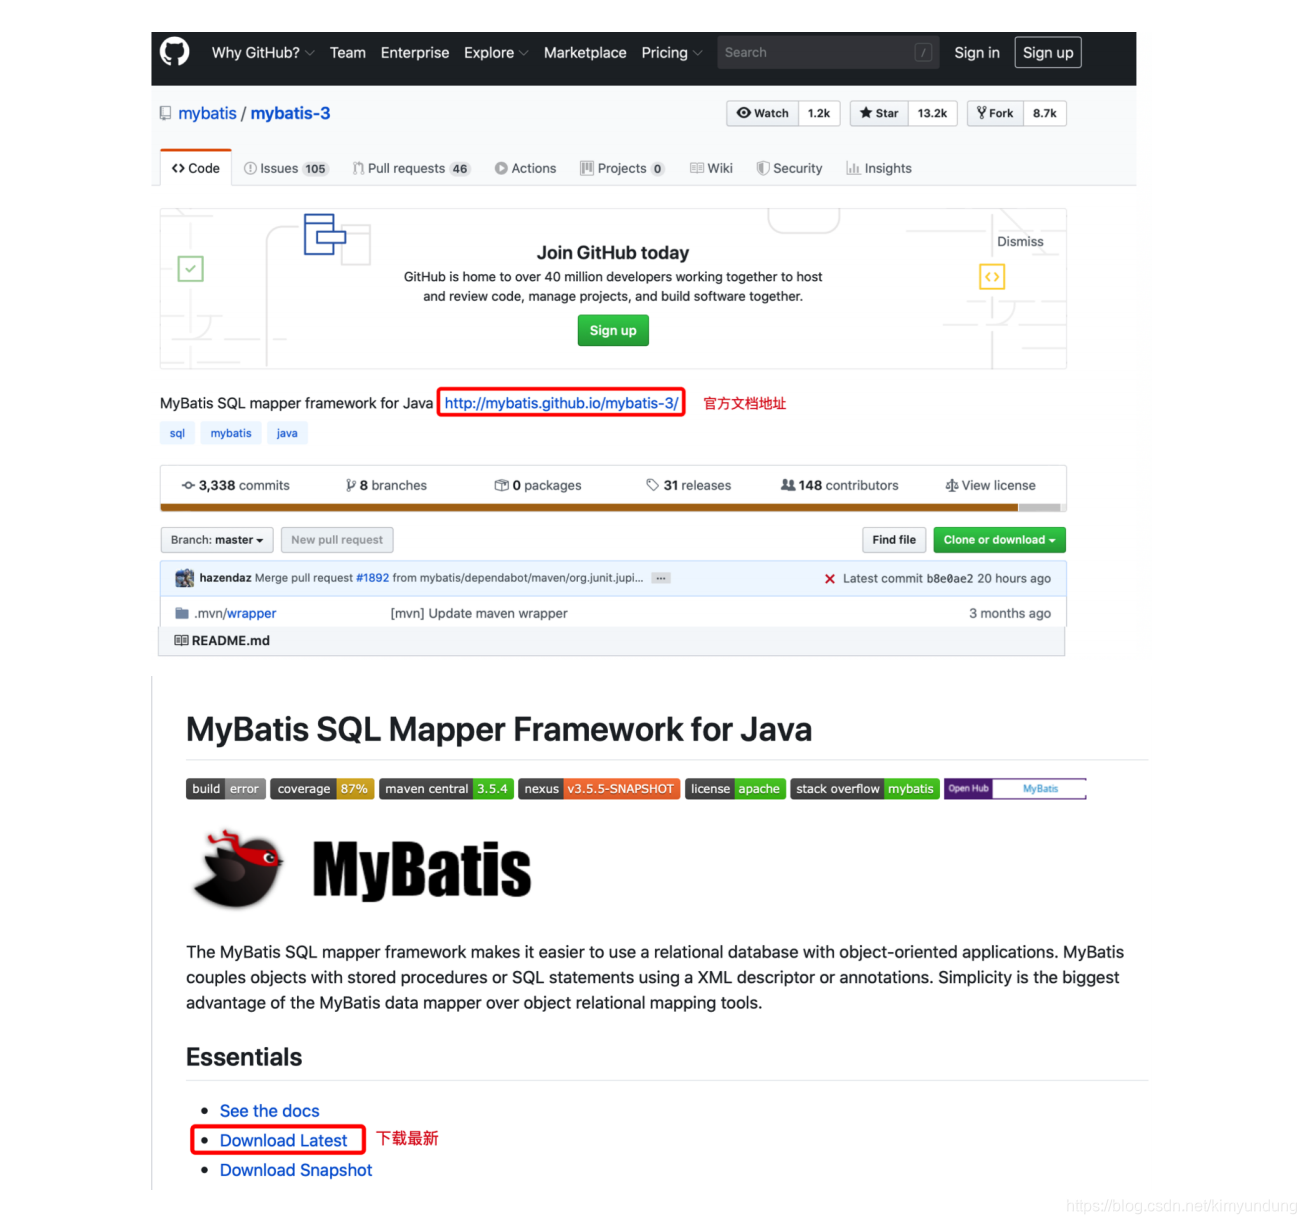Open the hazendaz author link
The height and width of the screenshot is (1224, 1306).
coord(225,578)
